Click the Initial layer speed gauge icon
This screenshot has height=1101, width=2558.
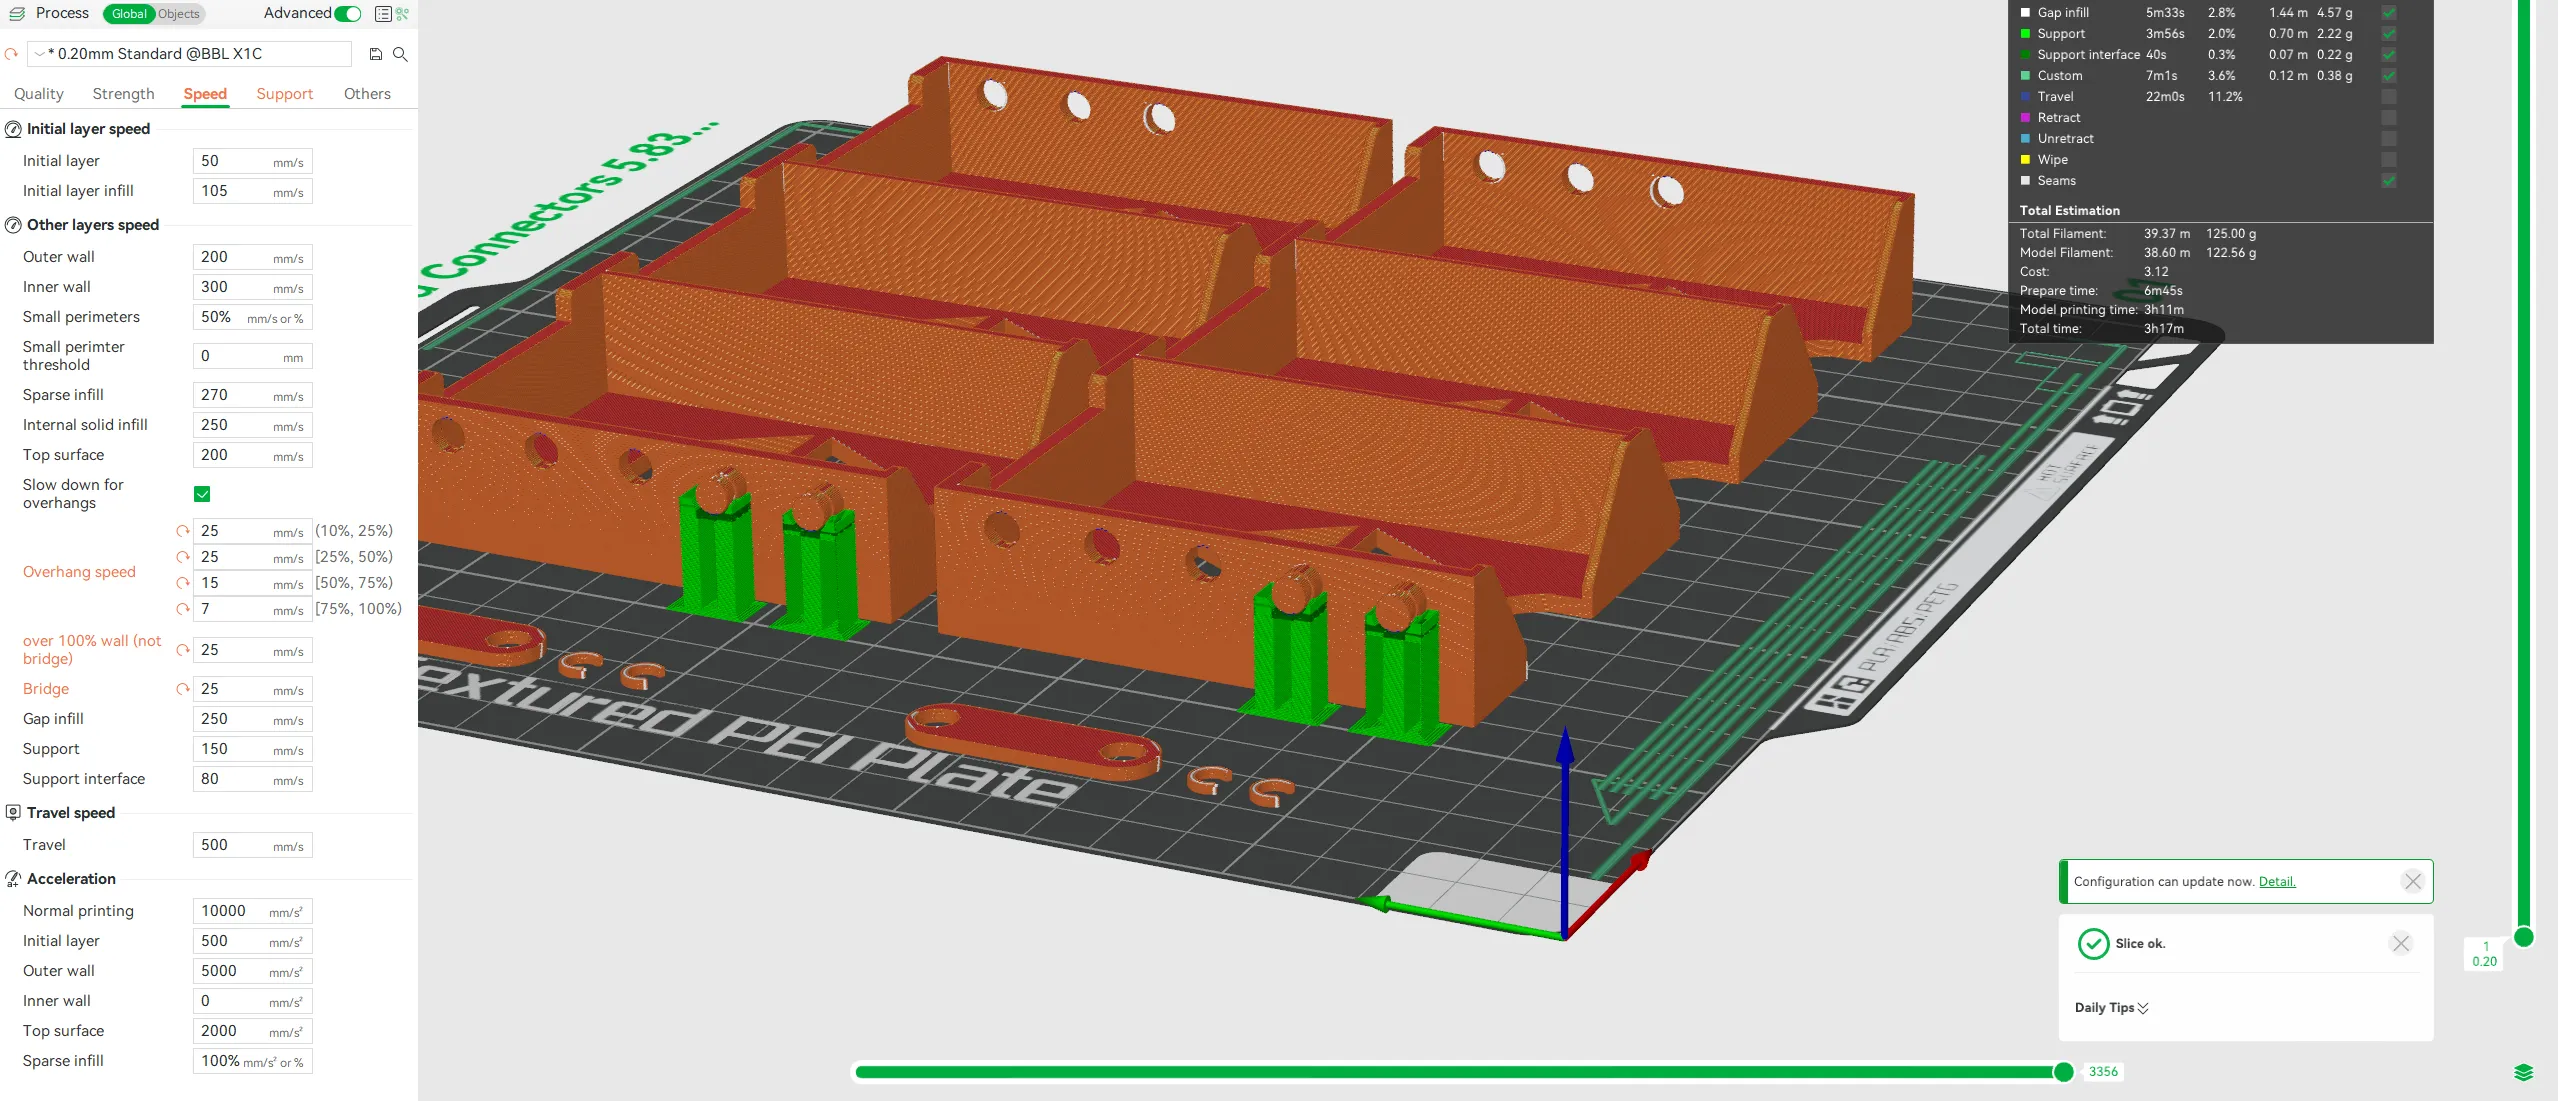[14, 129]
